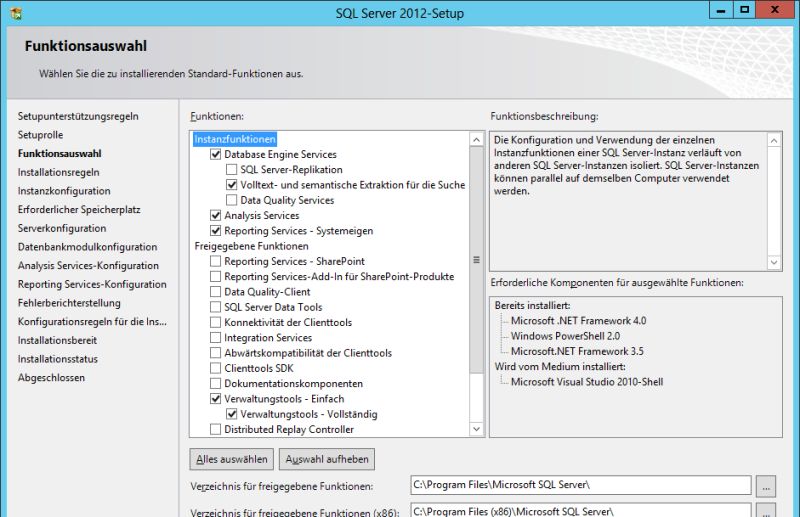This screenshot has width=800, height=517.
Task: Select Fehlerberichterstellung in sidebar
Action: coord(69,303)
